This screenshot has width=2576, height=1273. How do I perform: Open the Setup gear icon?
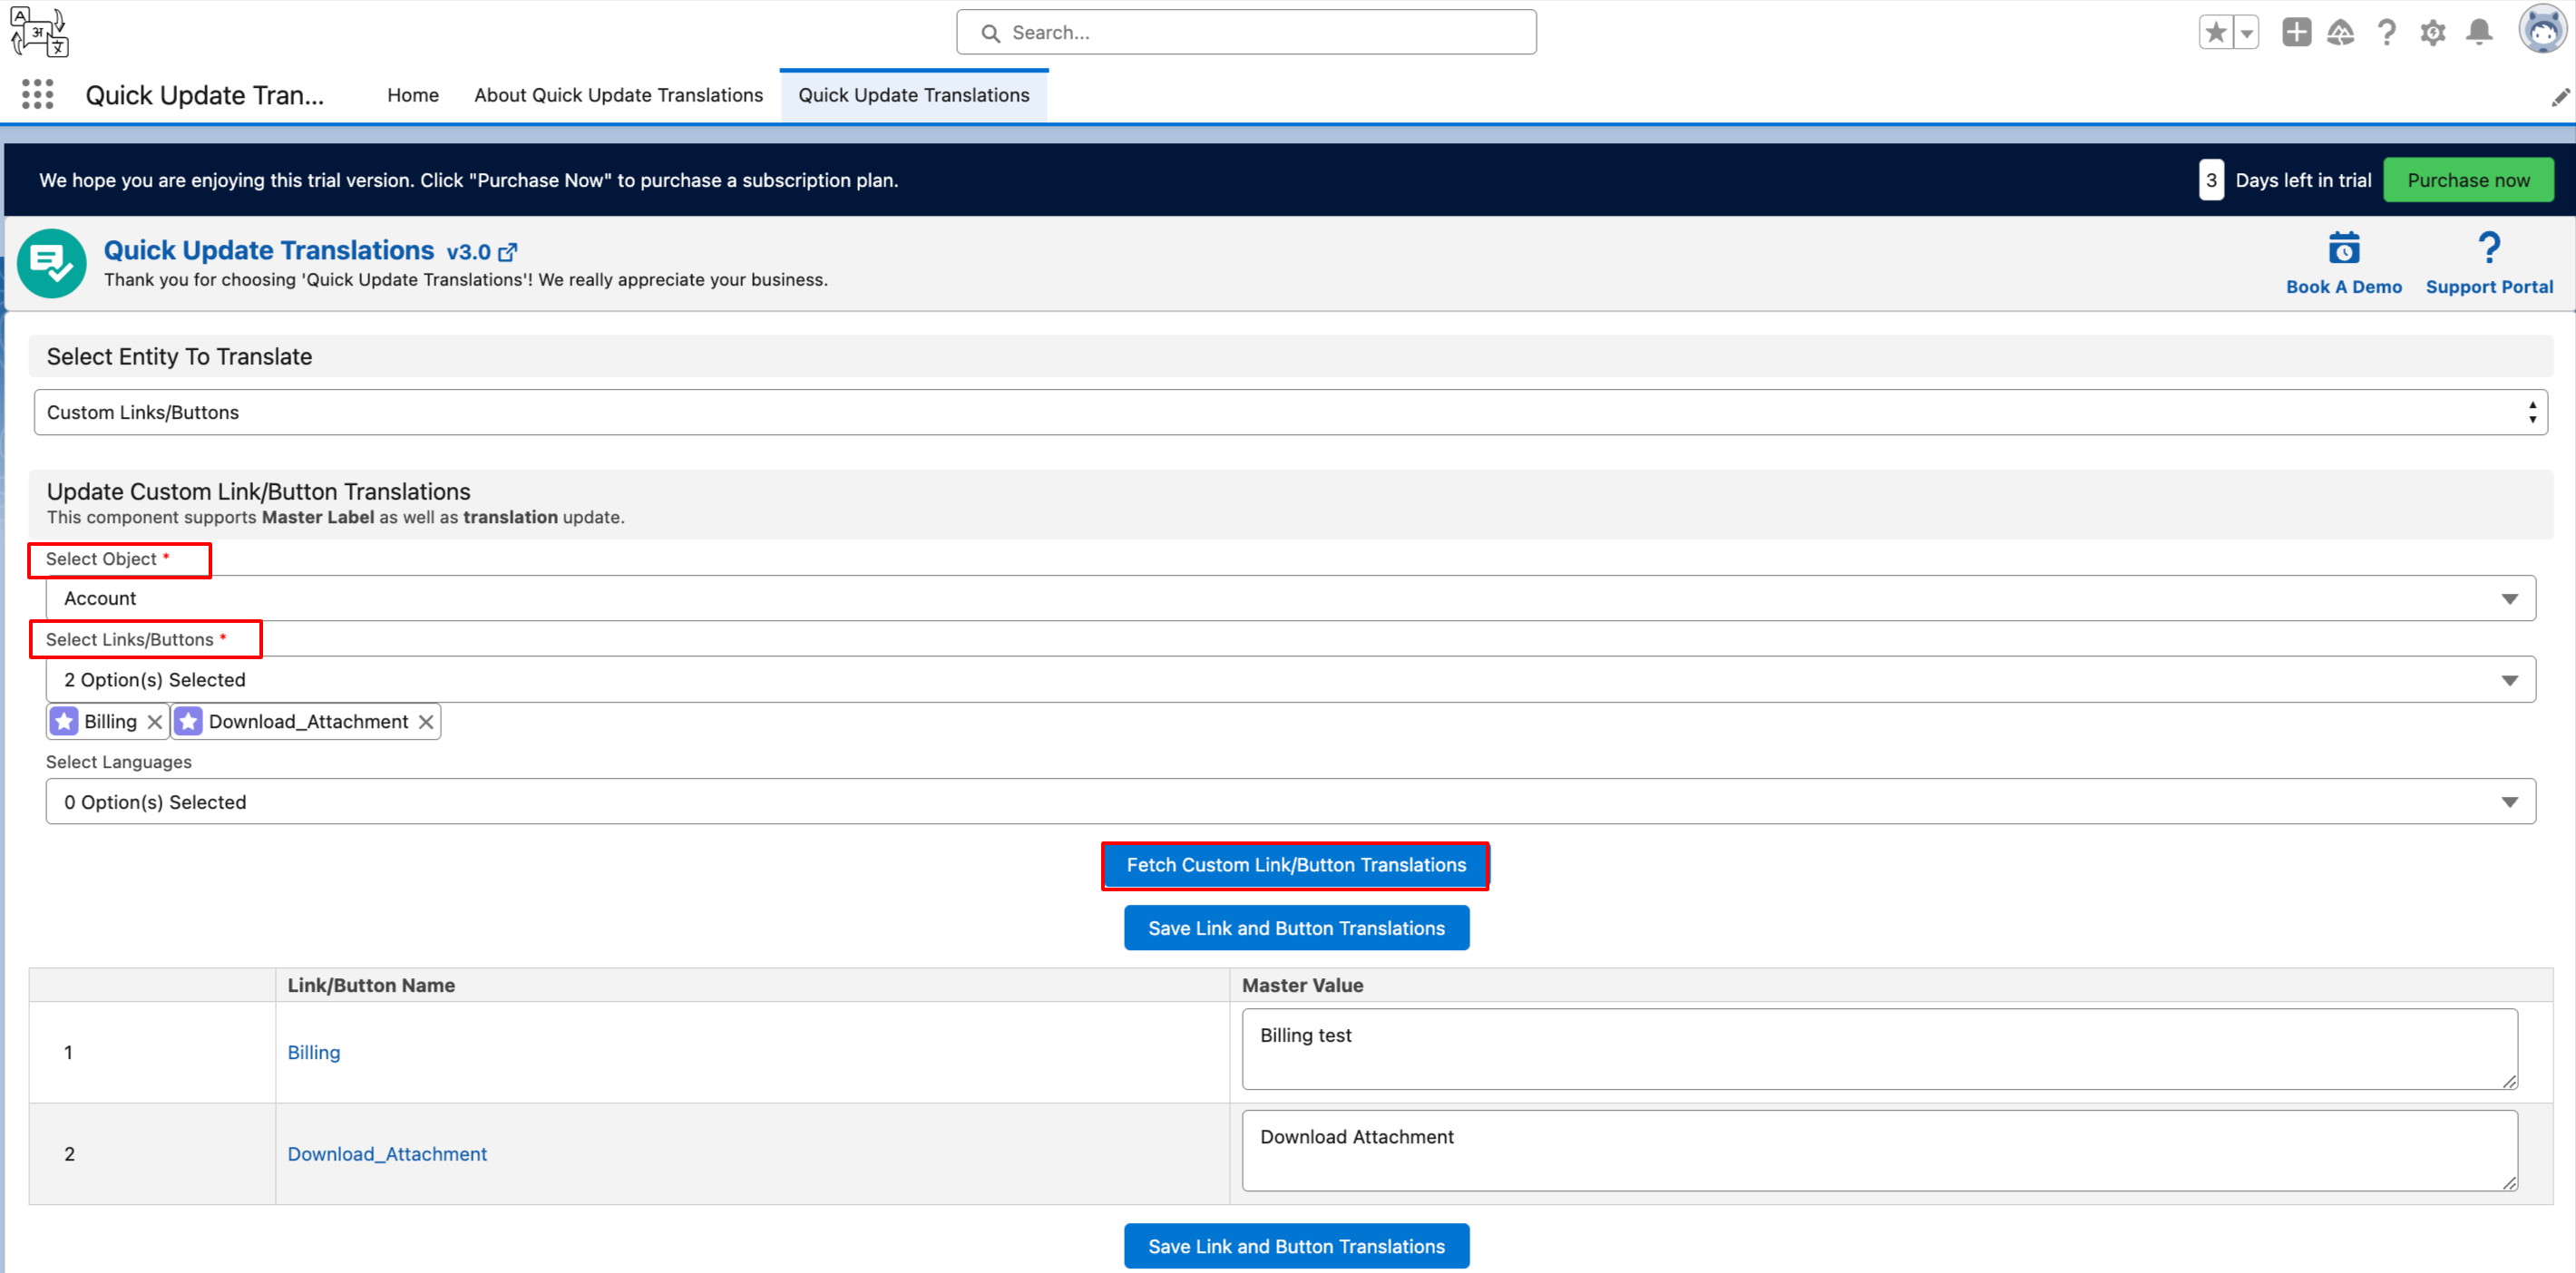pyautogui.click(x=2432, y=33)
